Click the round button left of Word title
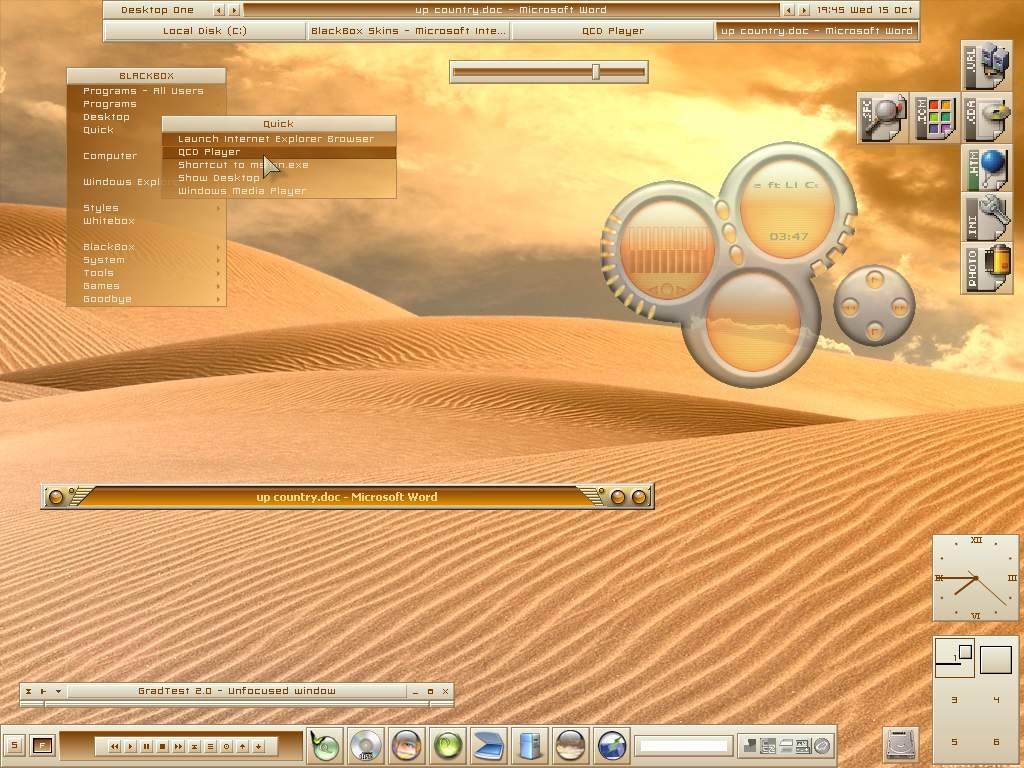 56,497
